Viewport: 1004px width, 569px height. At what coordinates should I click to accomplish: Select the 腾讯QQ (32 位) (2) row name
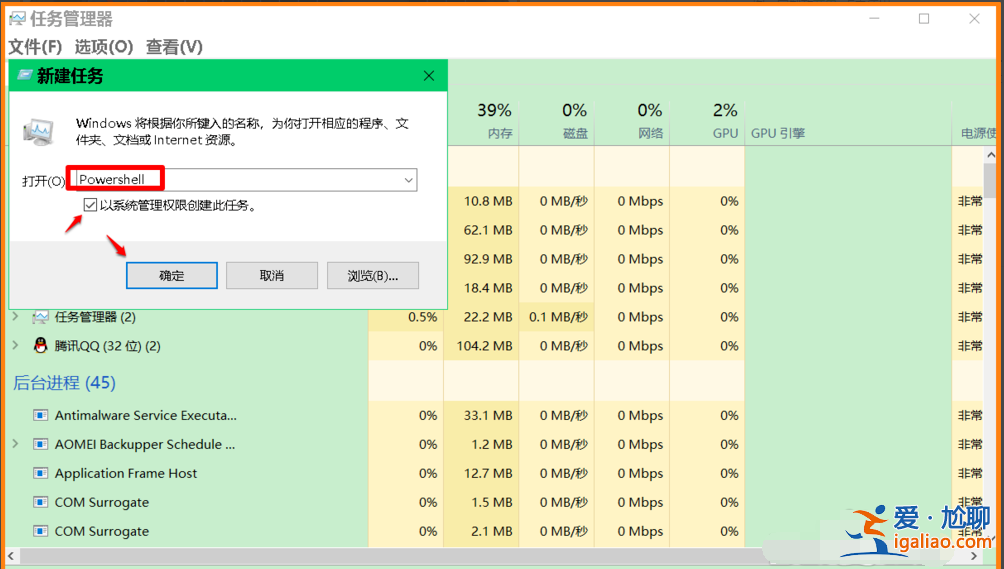108,346
